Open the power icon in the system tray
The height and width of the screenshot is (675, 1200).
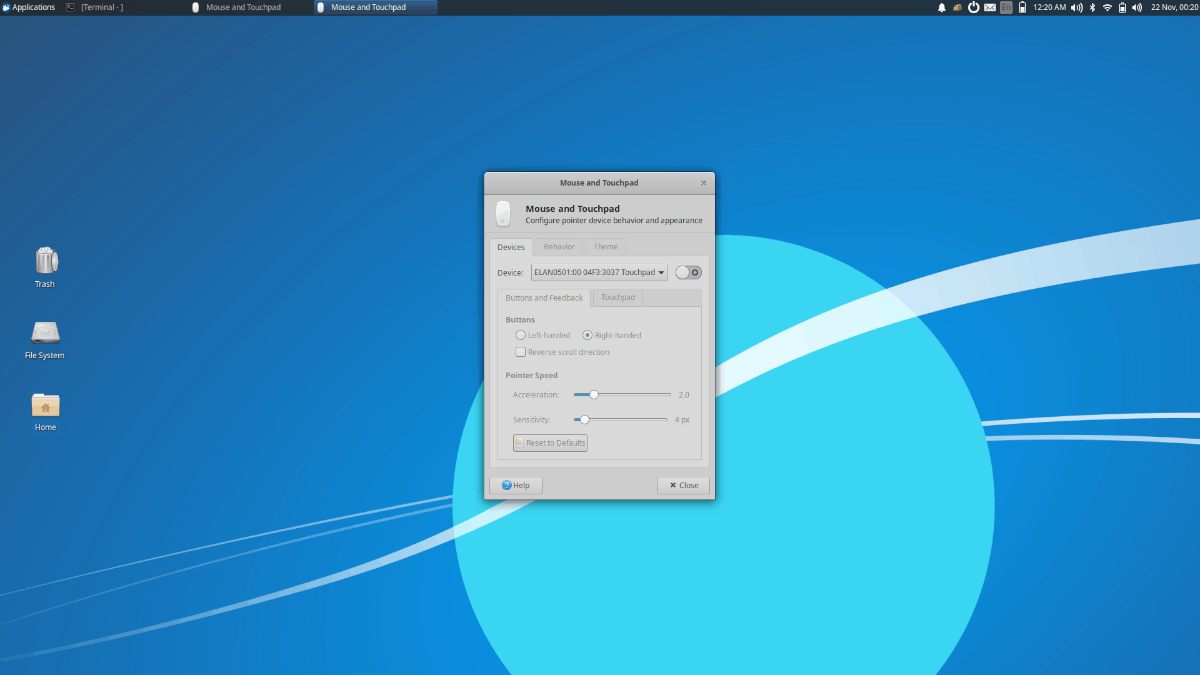[973, 7]
